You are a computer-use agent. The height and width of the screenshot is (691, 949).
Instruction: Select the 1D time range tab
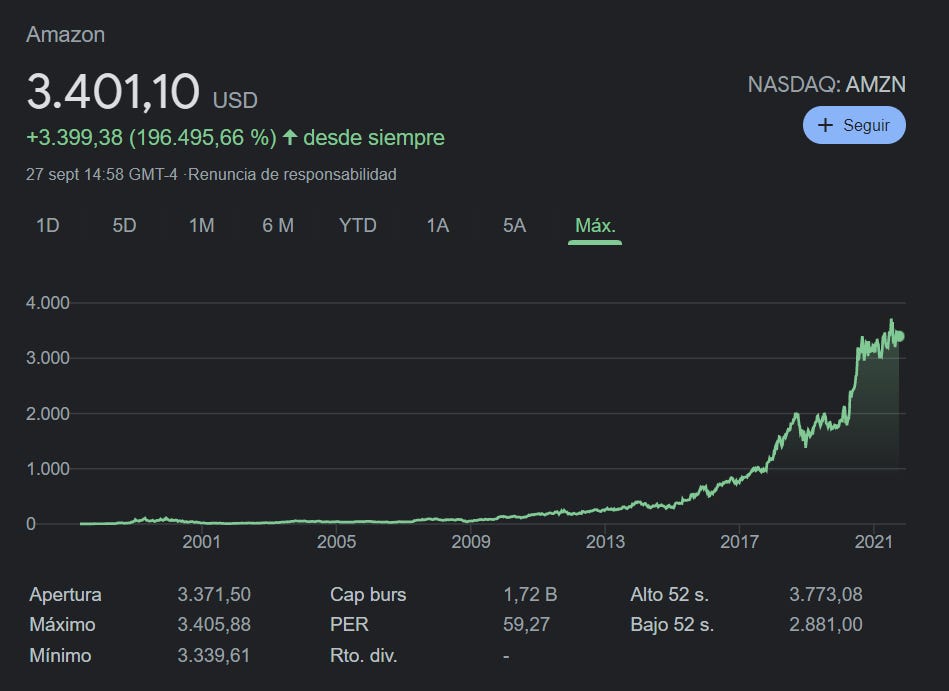[x=48, y=226]
